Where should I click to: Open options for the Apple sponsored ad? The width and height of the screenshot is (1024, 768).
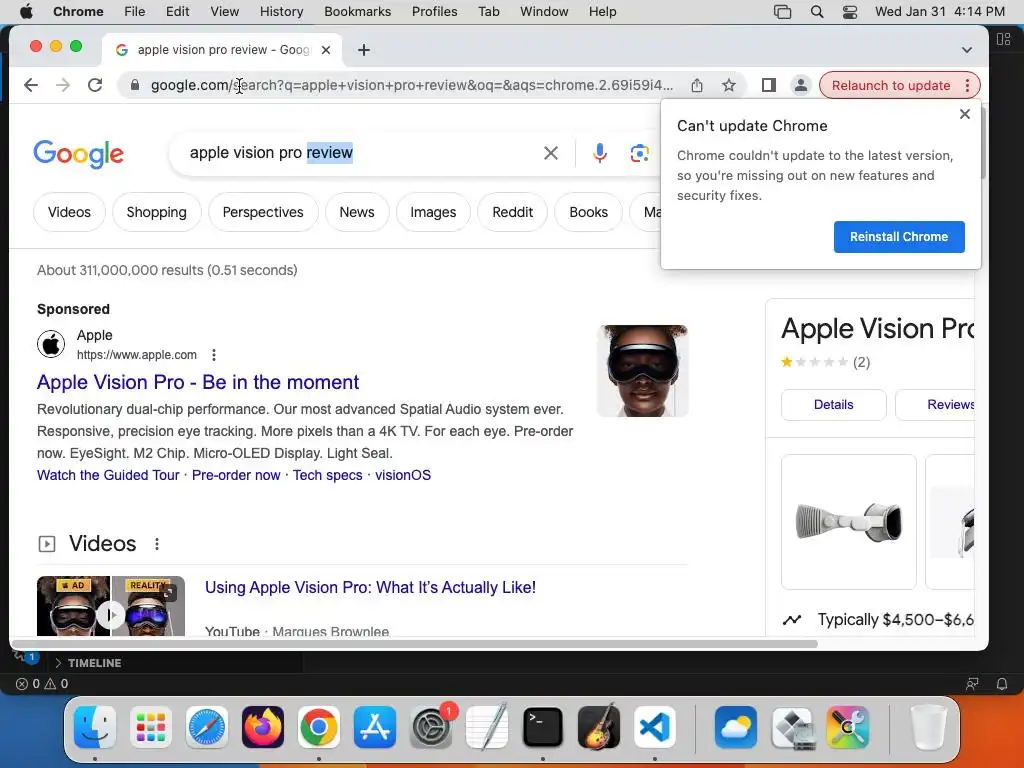pyautogui.click(x=214, y=355)
